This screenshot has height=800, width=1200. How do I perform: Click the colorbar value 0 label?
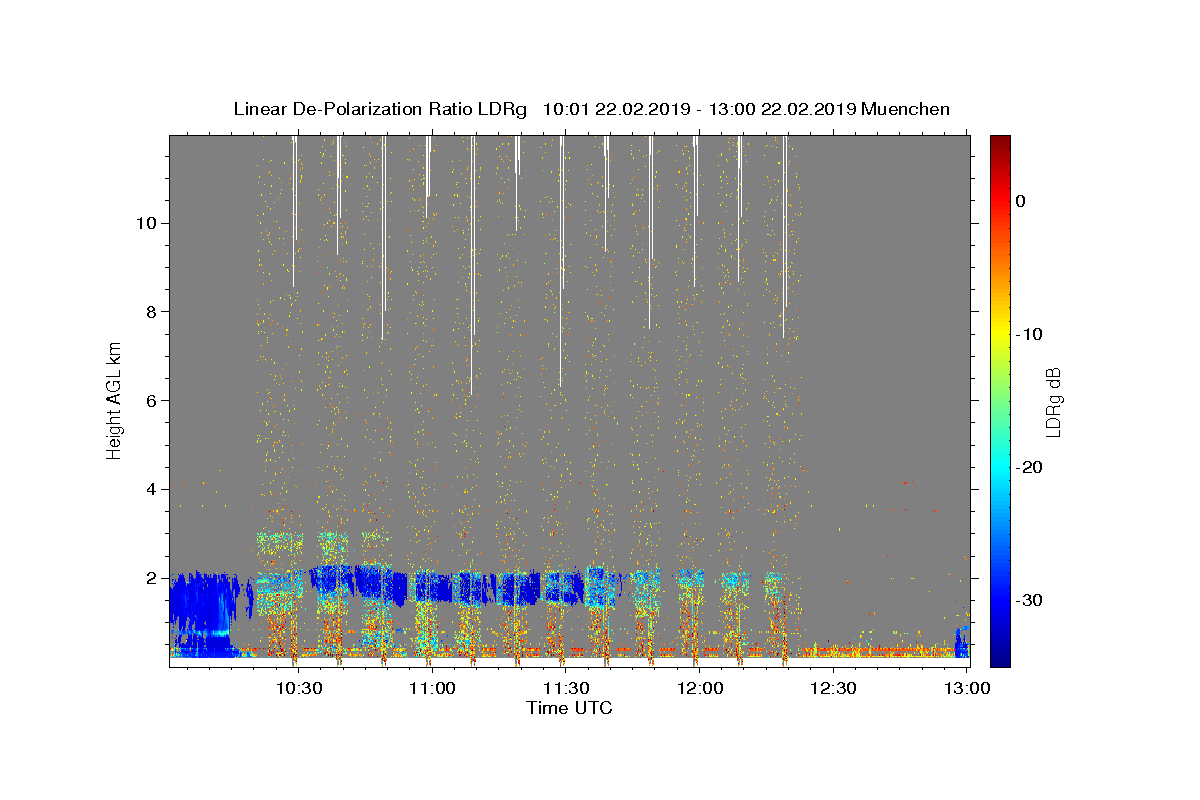click(1021, 201)
